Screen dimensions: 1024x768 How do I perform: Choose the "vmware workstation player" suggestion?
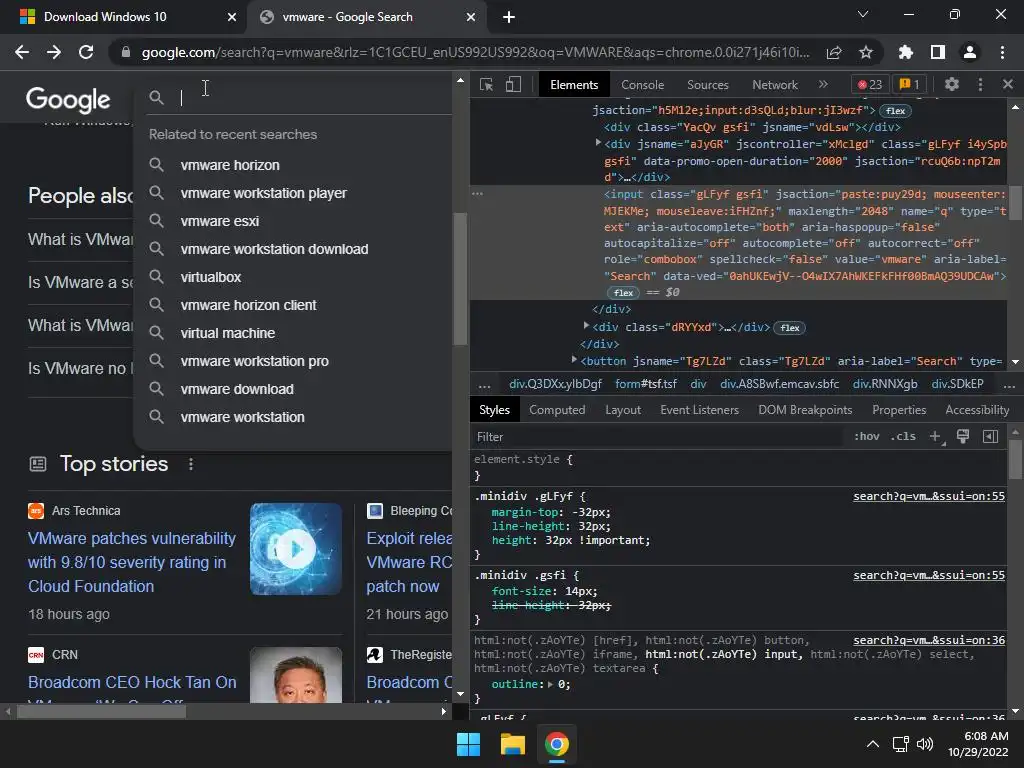pyautogui.click(x=293, y=193)
